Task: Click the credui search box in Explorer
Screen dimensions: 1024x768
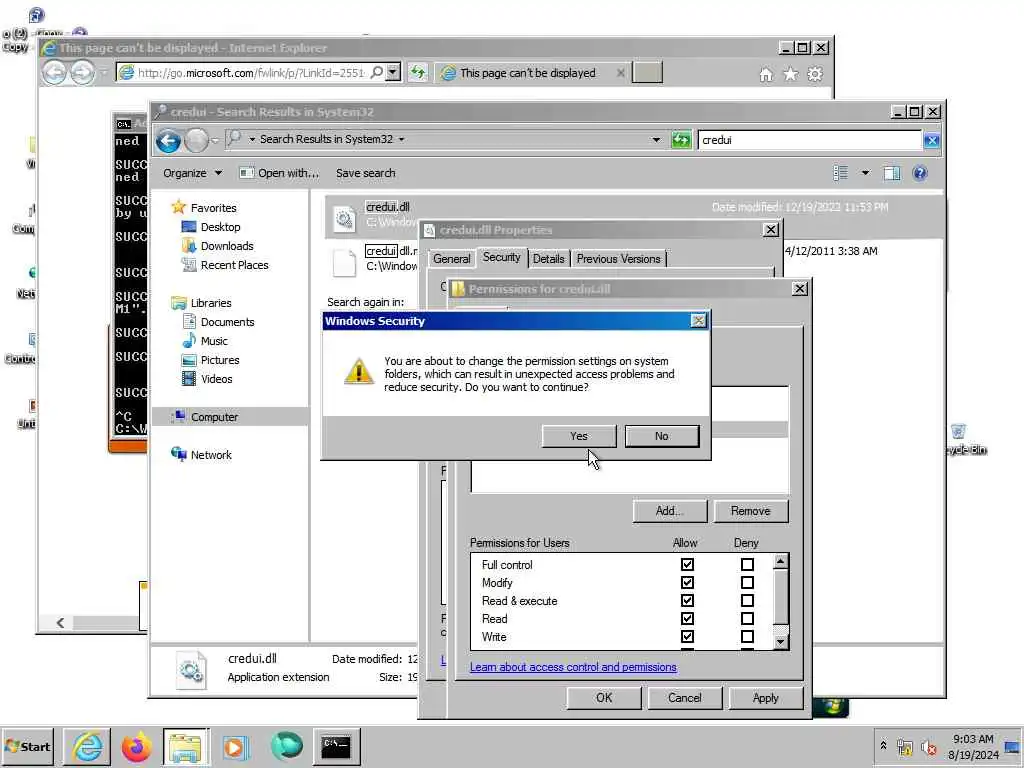Action: tap(809, 140)
